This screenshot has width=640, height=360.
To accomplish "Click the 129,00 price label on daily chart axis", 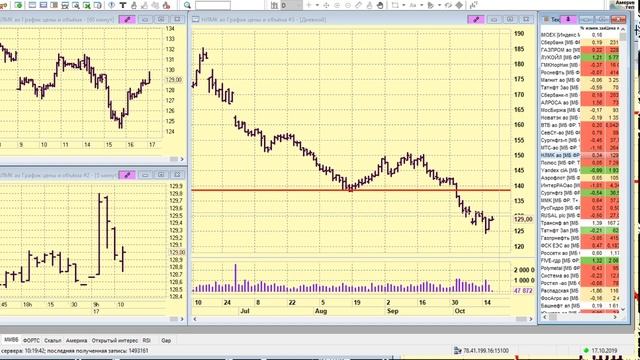I will (523, 219).
